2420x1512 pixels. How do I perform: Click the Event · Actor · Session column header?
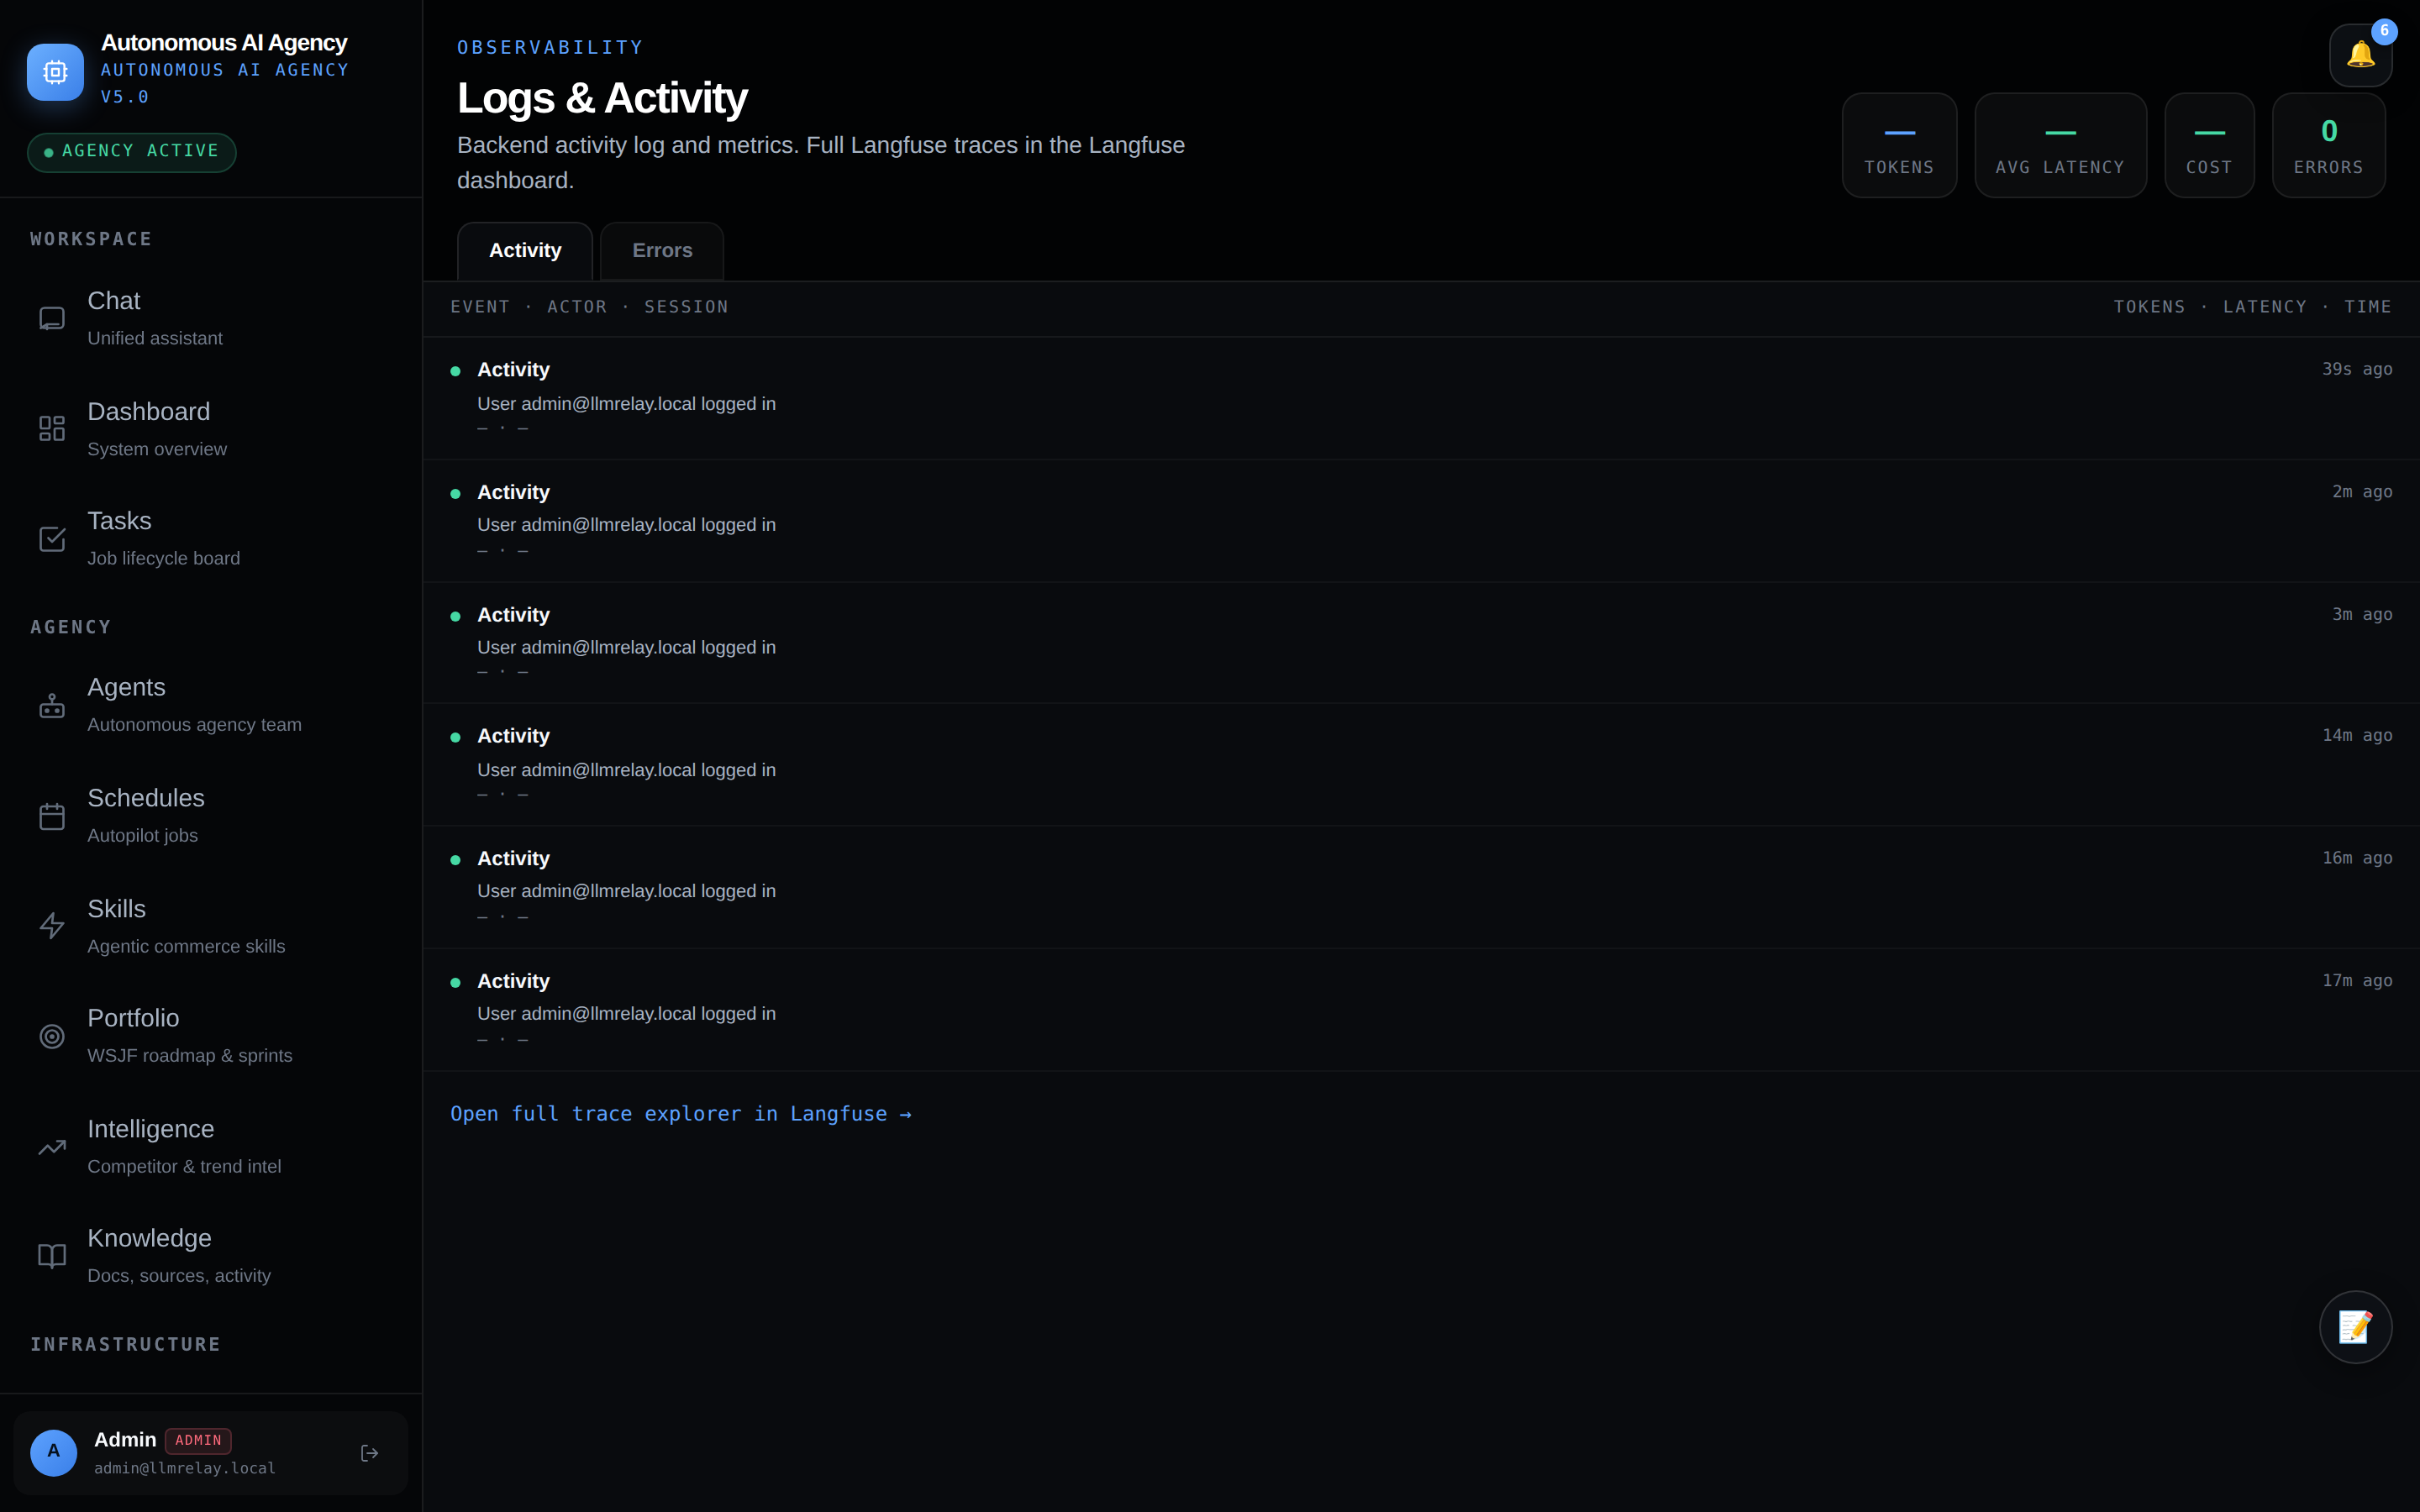pyautogui.click(x=589, y=307)
